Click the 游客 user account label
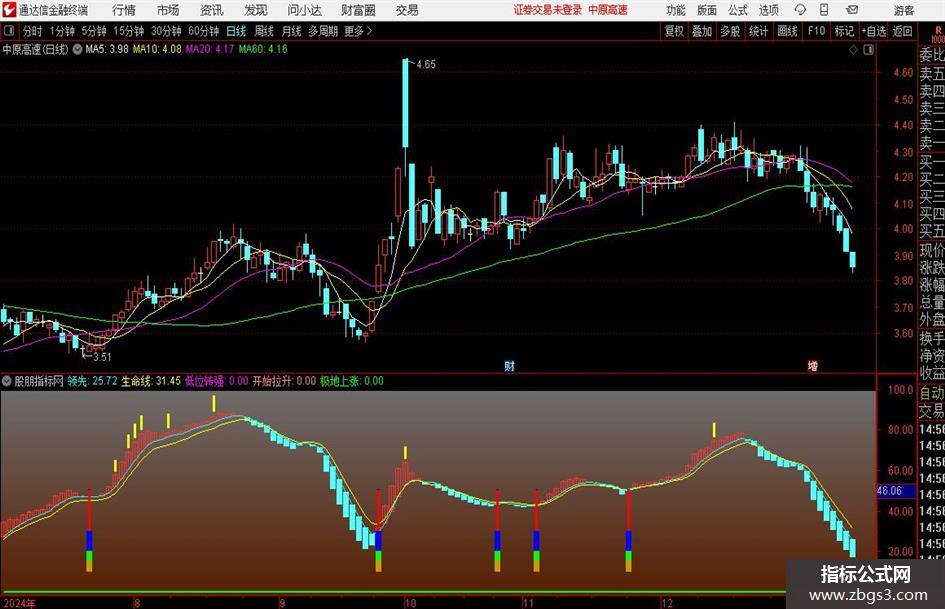945x609 pixels. pos(904,10)
